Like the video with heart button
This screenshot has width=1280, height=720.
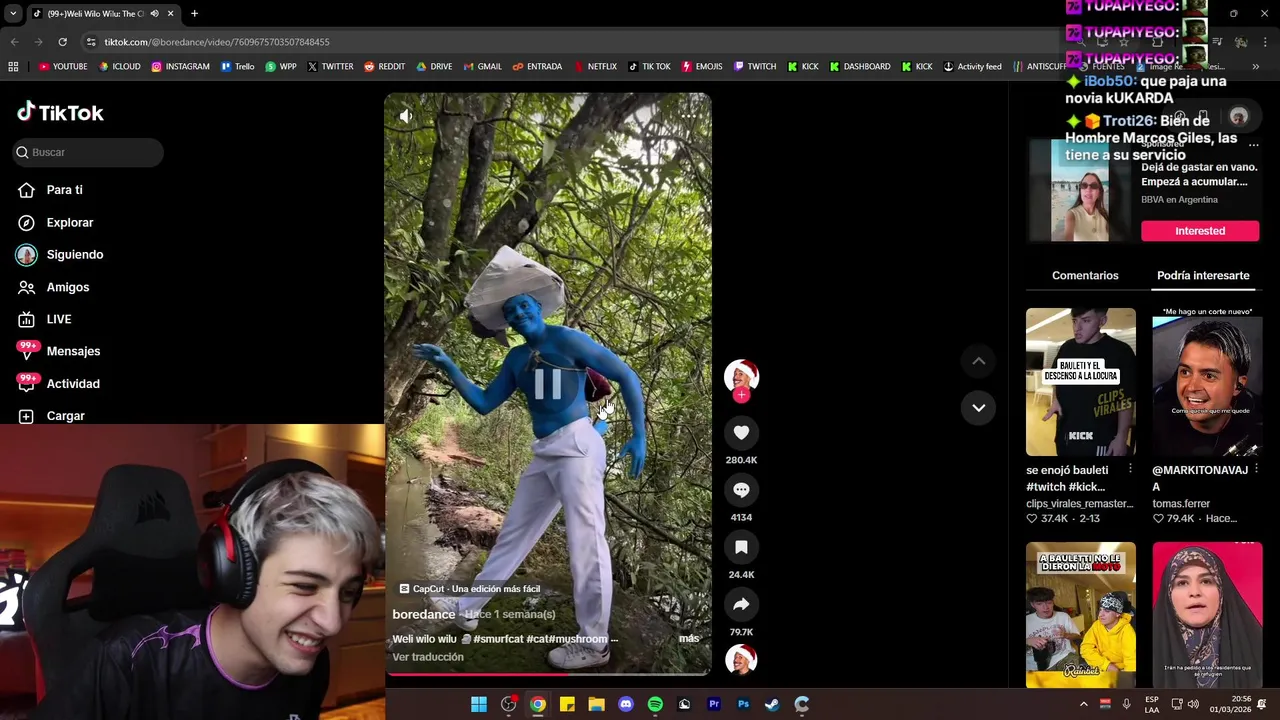tap(741, 433)
